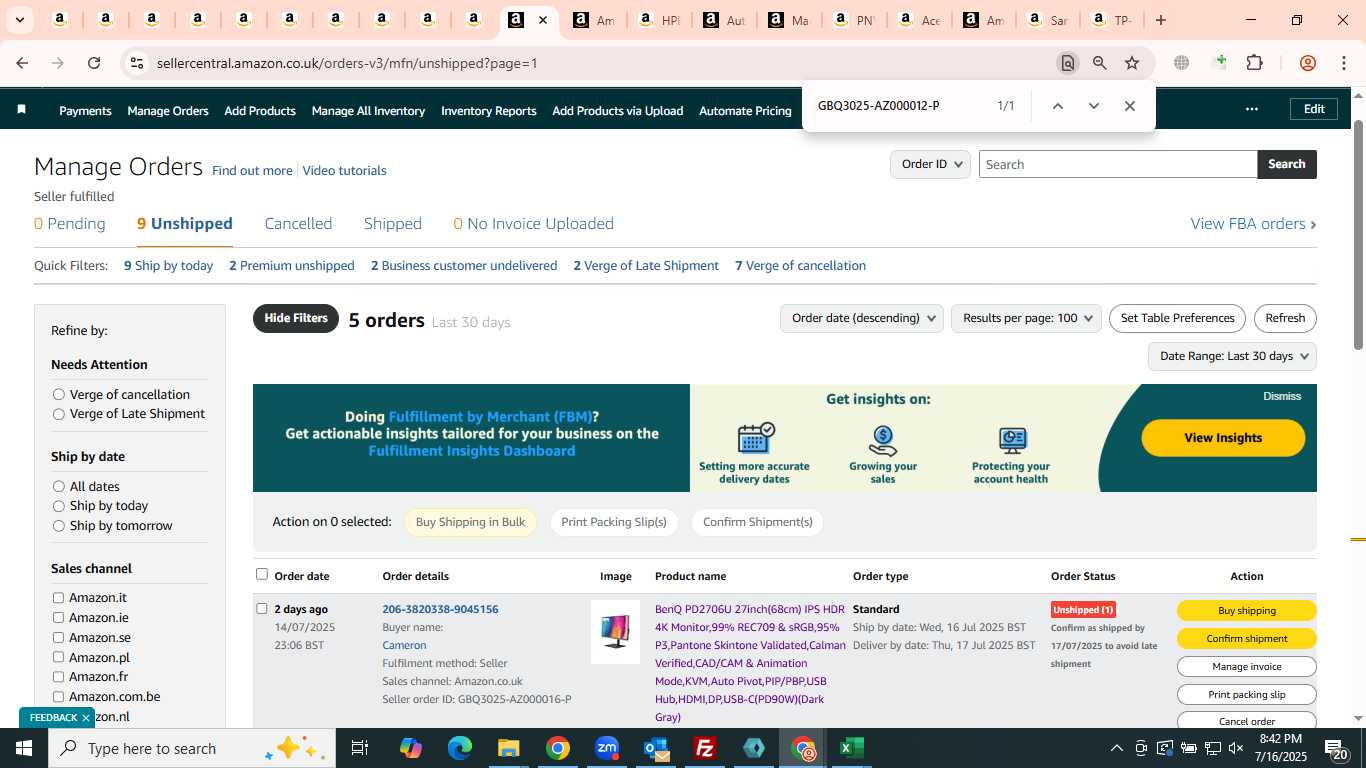Reload the page with the browser refresh icon

94,63
